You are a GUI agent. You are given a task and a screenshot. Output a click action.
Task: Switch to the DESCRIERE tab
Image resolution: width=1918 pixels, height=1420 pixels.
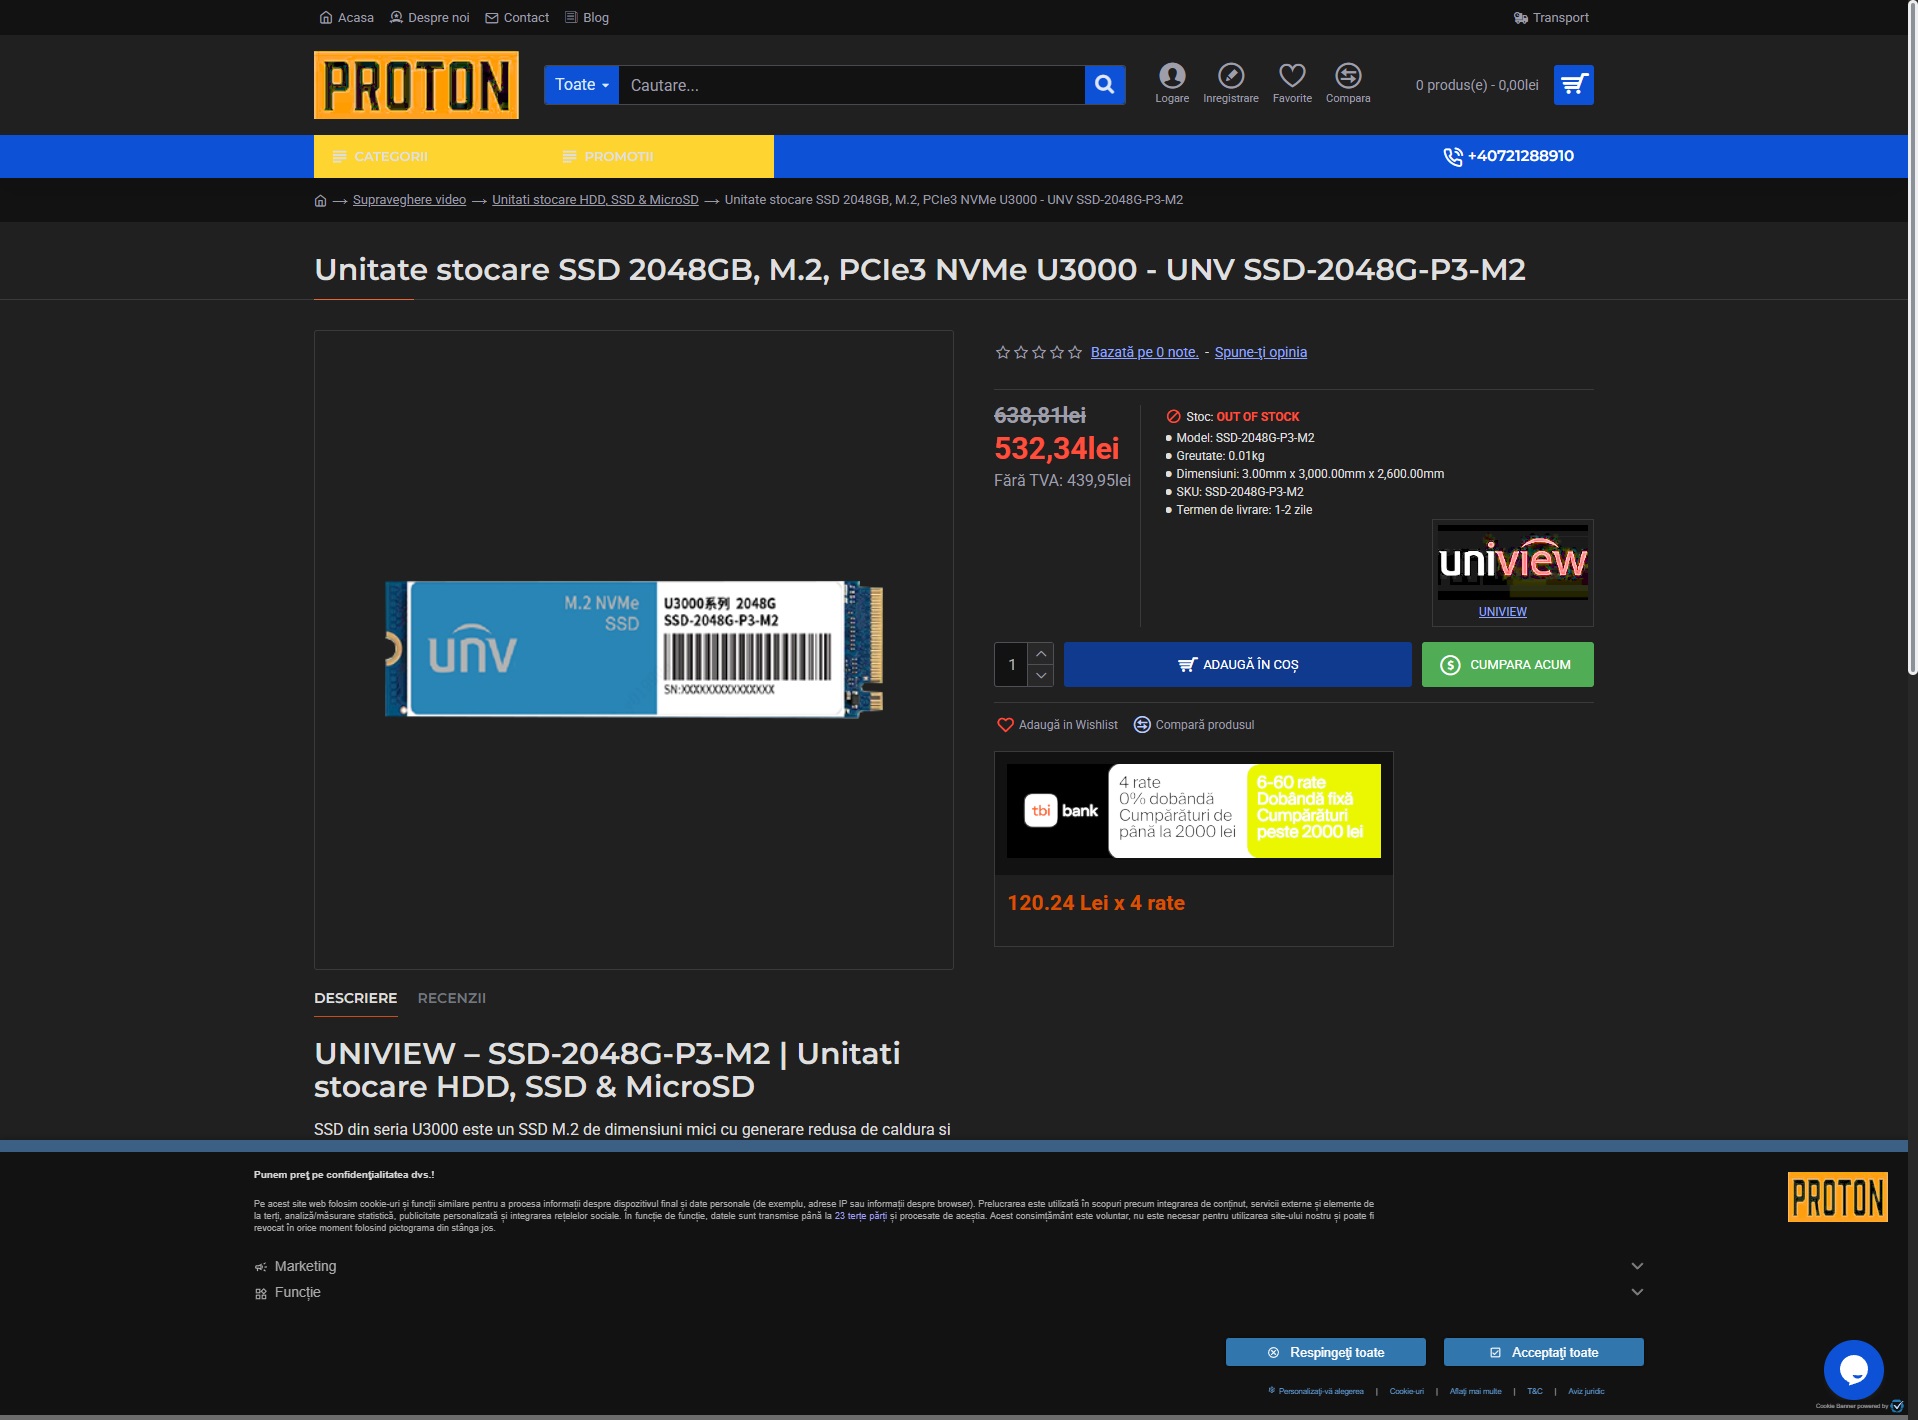pos(356,998)
